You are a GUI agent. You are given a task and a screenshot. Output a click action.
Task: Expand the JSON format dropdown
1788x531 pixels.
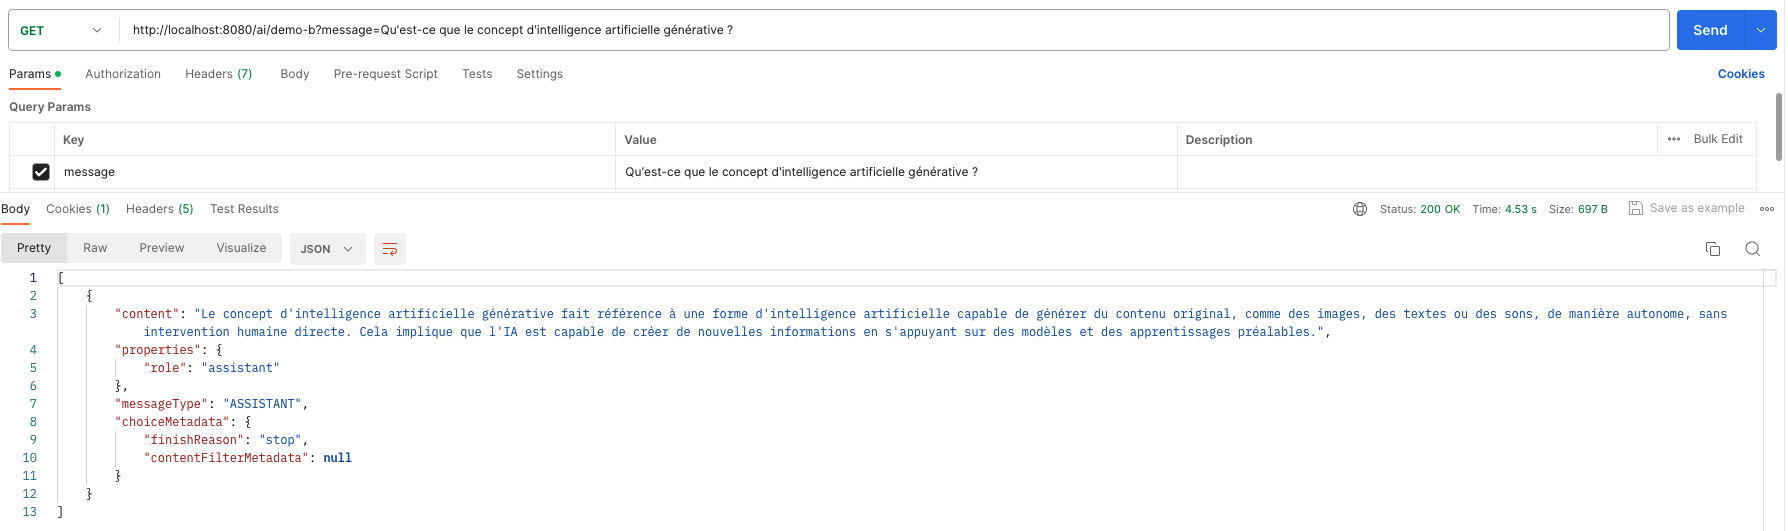point(327,249)
